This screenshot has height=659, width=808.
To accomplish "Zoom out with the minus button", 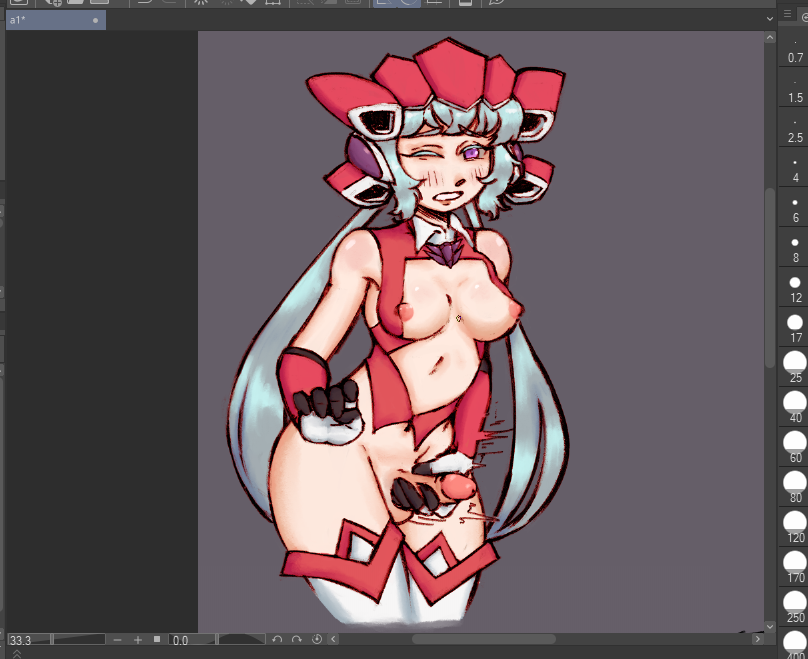I will pyautogui.click(x=117, y=639).
